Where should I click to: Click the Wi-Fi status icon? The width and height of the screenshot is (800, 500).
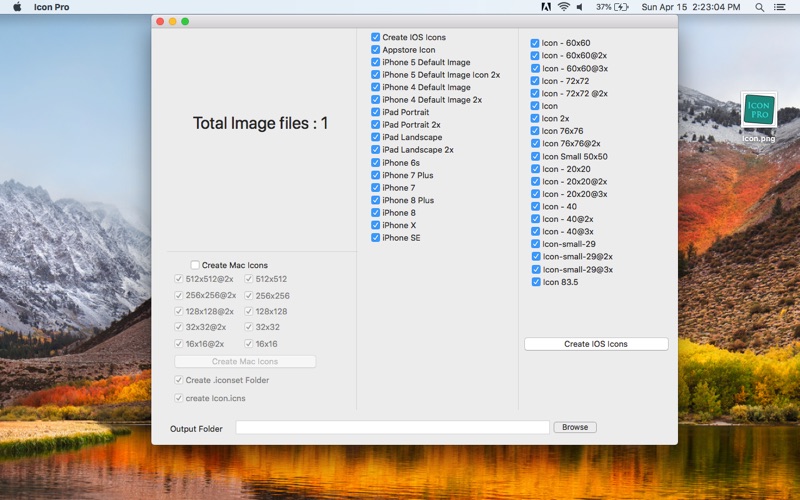coord(563,7)
